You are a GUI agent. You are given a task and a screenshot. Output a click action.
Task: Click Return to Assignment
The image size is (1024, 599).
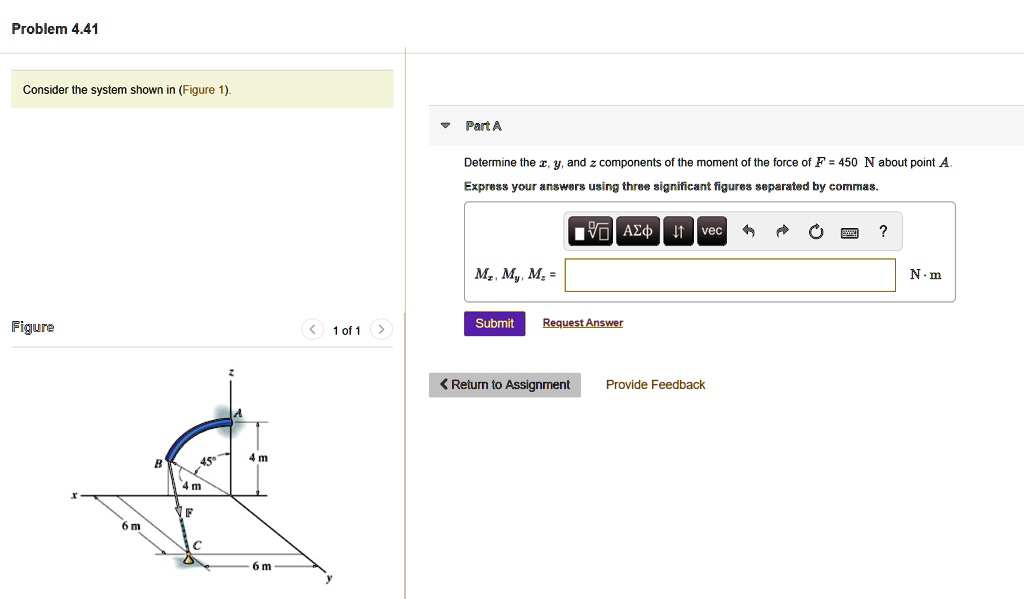click(x=504, y=384)
